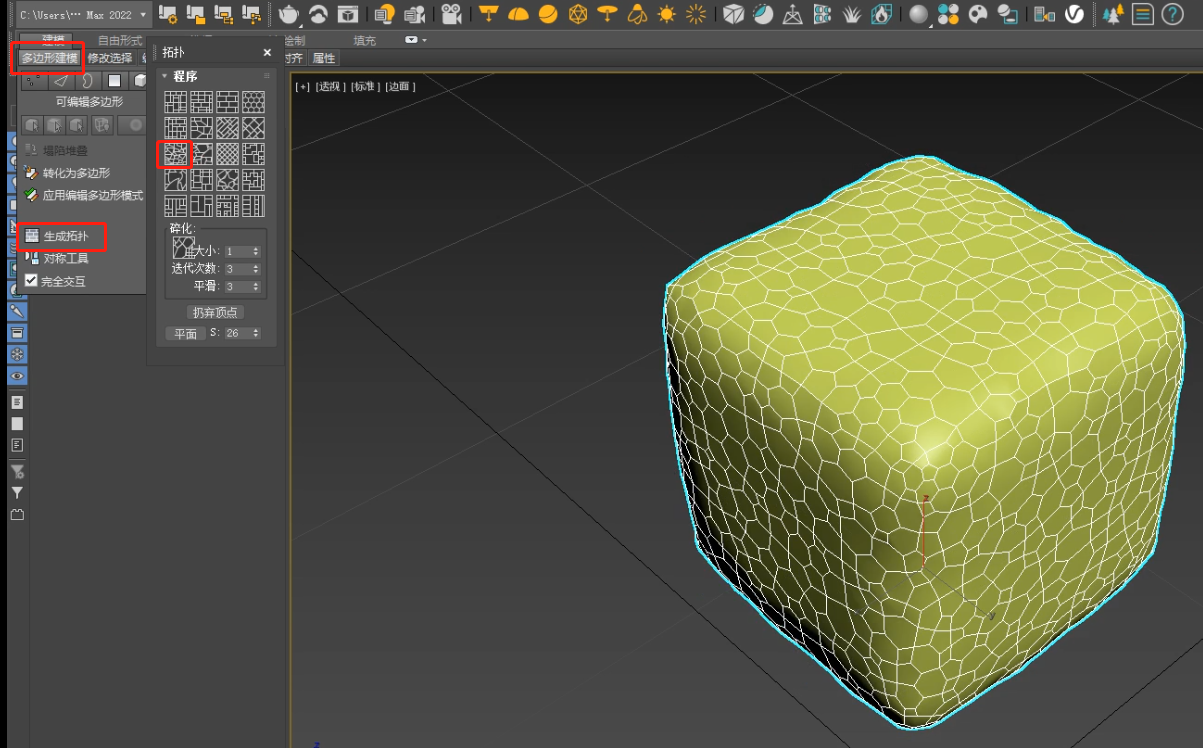
Task: Switch to the 自由形式 ribbon tab
Action: (x=119, y=40)
